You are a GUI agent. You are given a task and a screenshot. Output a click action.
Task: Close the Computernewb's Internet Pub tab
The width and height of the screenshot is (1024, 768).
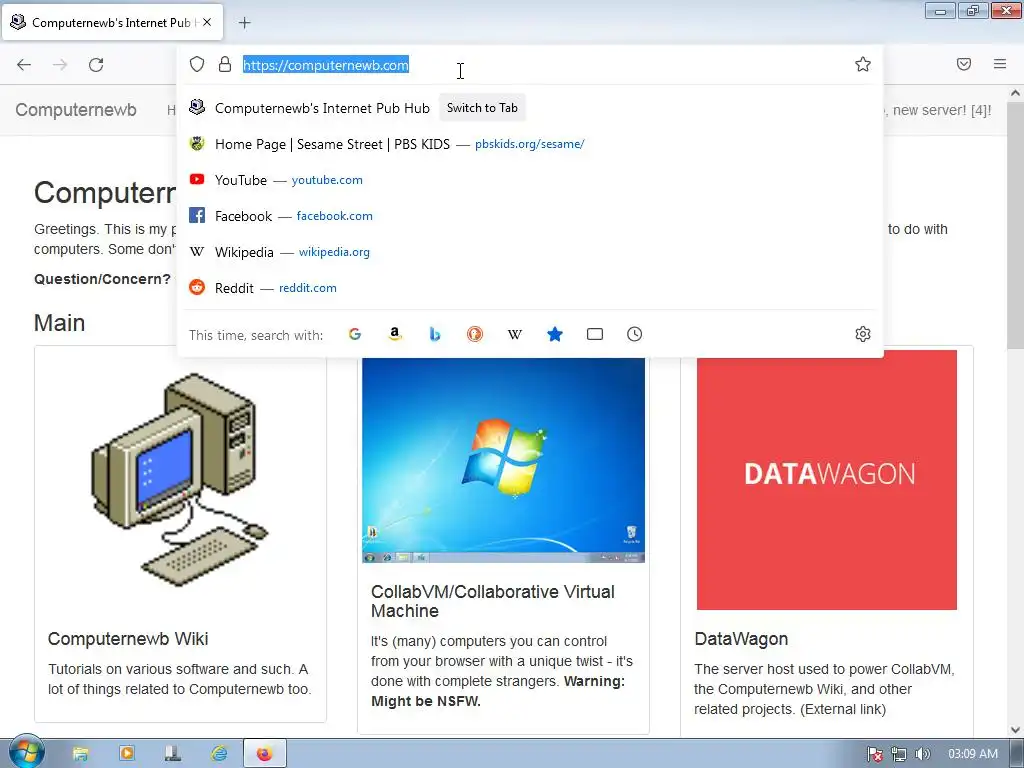(x=207, y=22)
